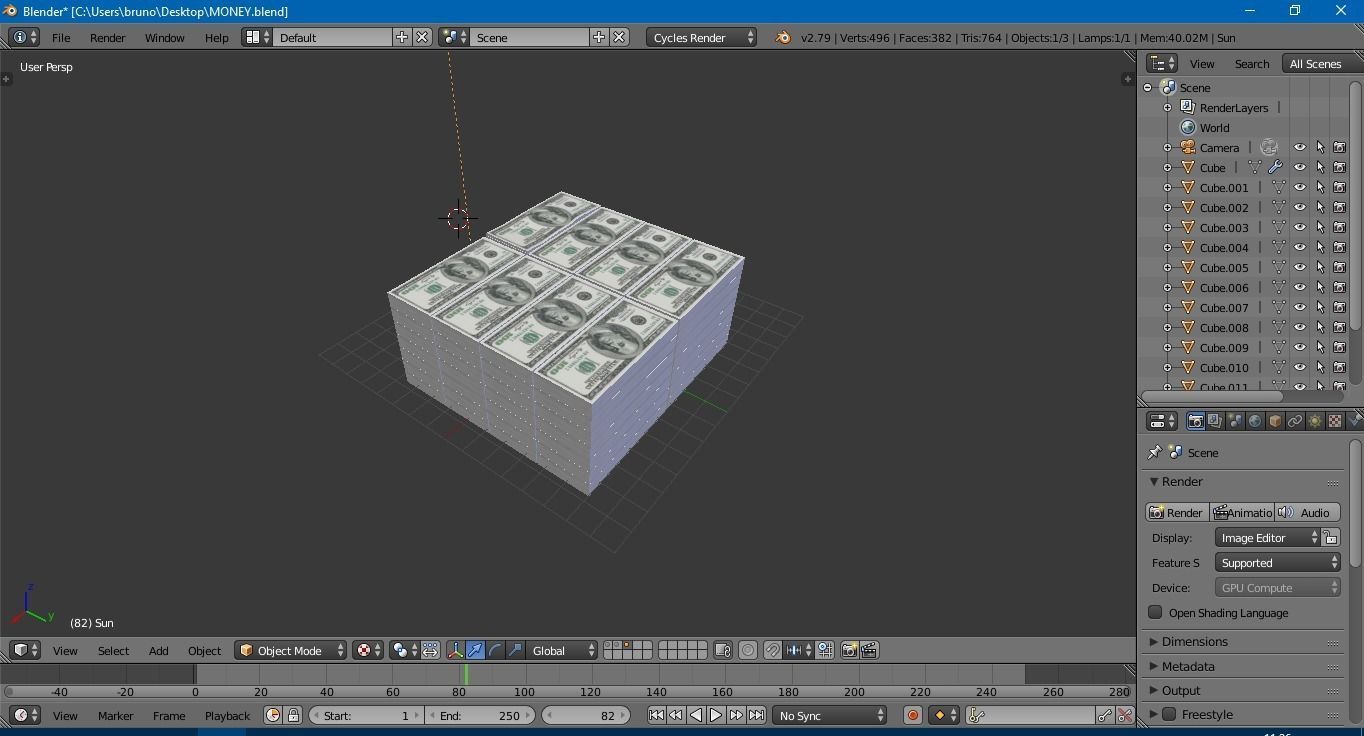Disable camera visibility for Cube.007

point(1340,307)
